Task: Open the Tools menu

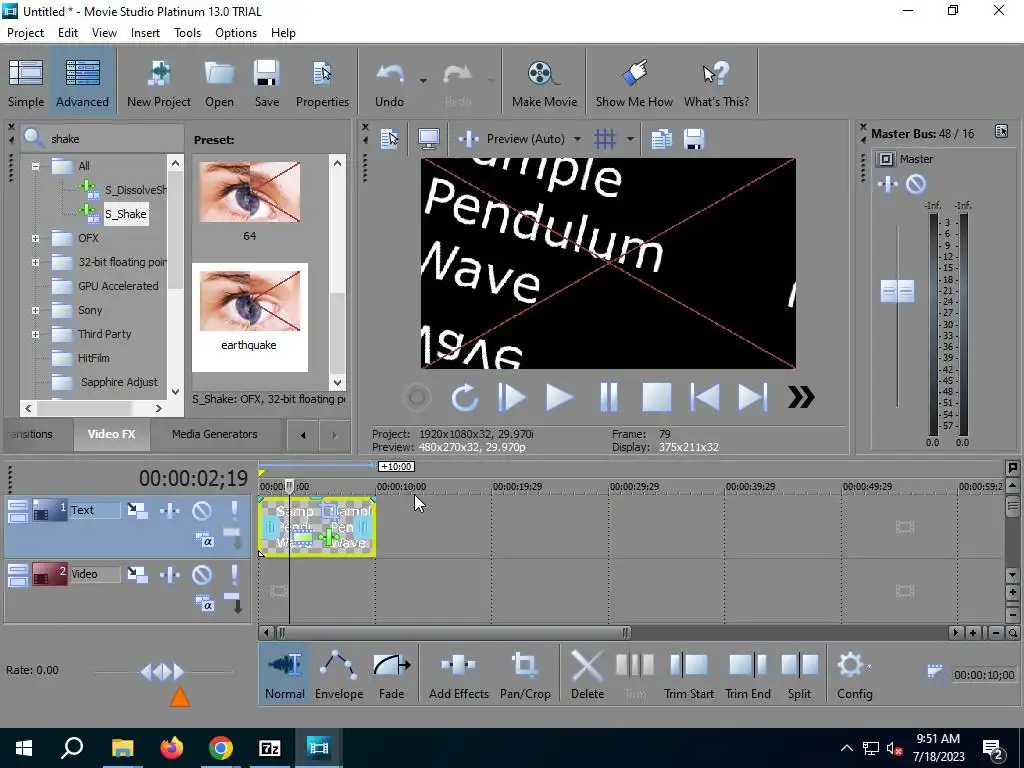Action: pyautogui.click(x=187, y=33)
